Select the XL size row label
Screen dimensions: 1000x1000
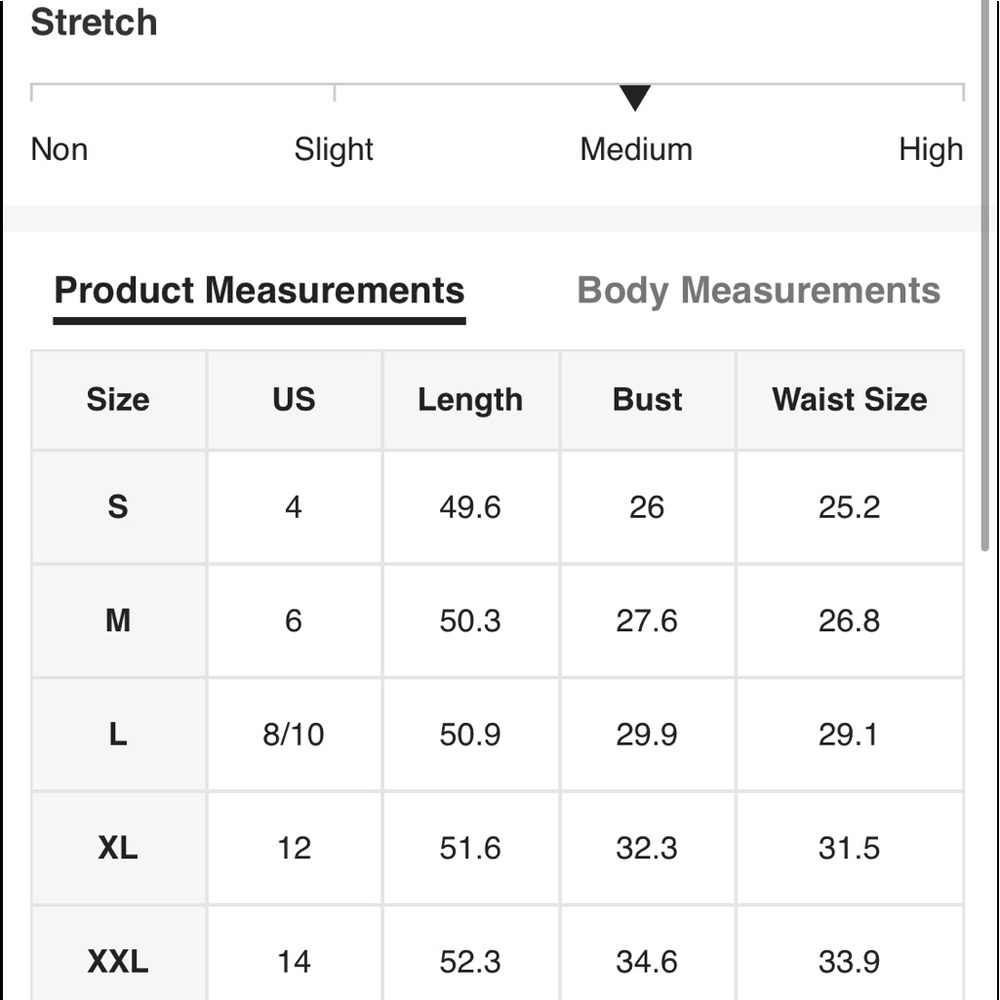tap(118, 849)
